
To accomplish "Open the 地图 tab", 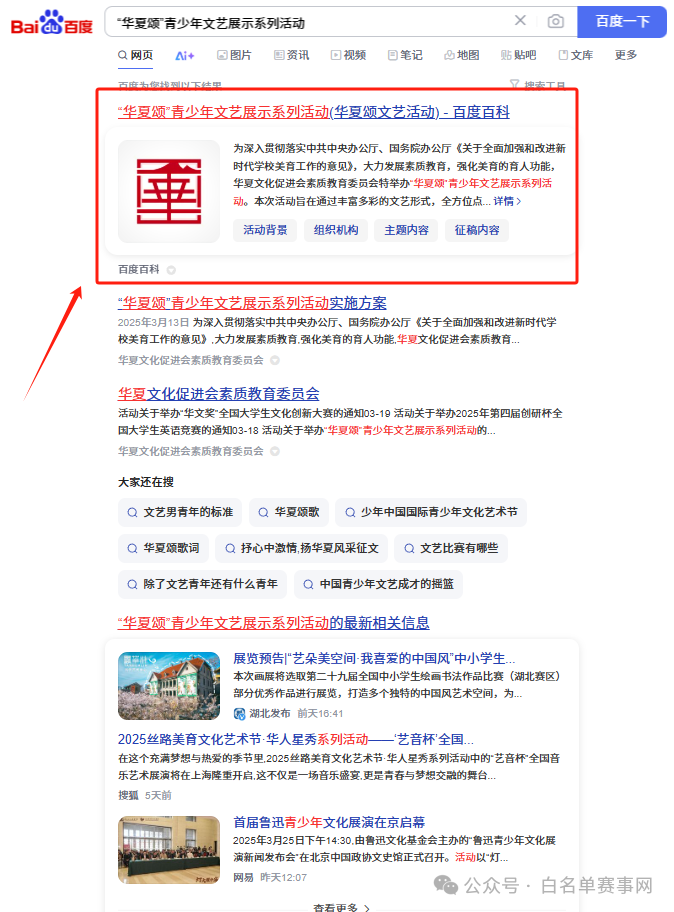I will pos(462,55).
